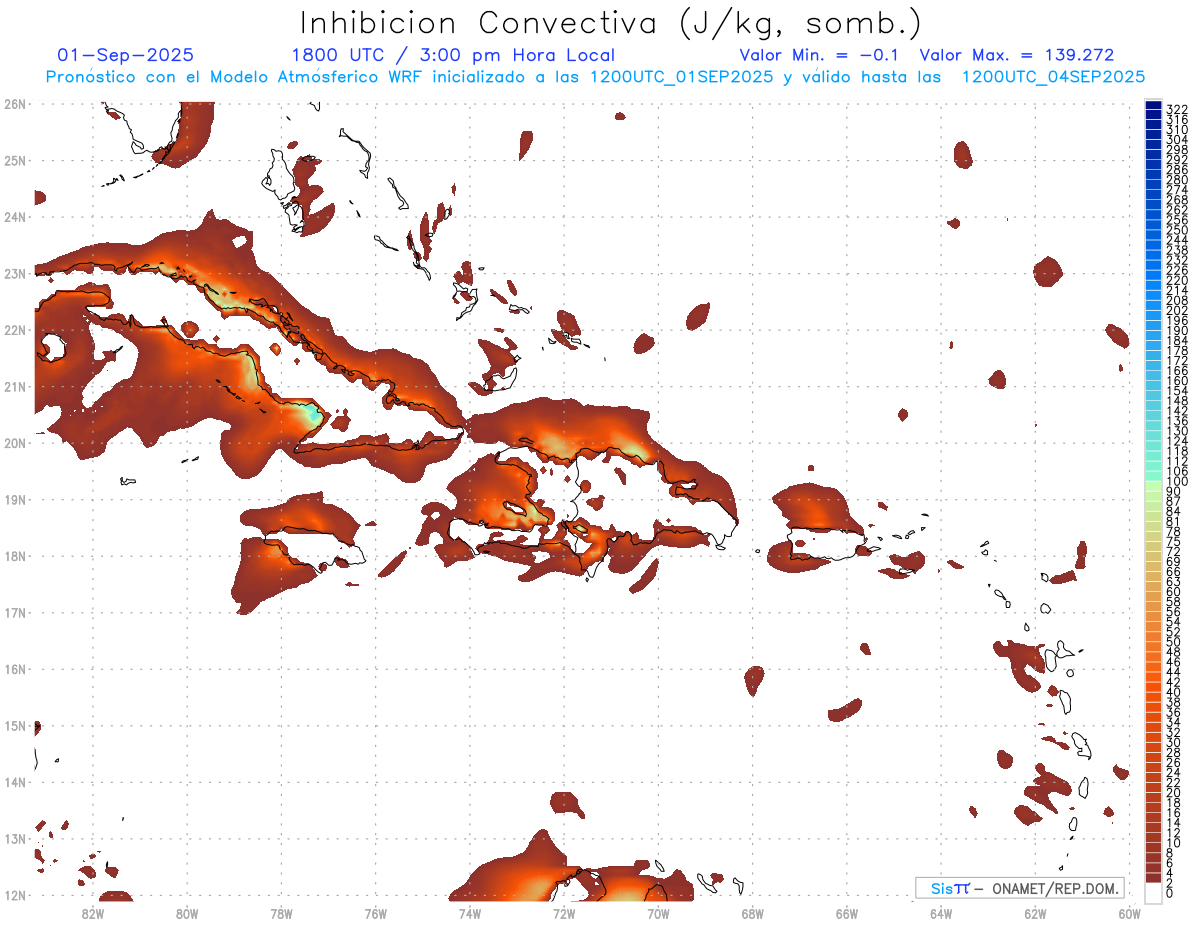Screen dimensions: 1200x927
Task: Click the '80W' longitude label
Action: pyautogui.click(x=187, y=913)
